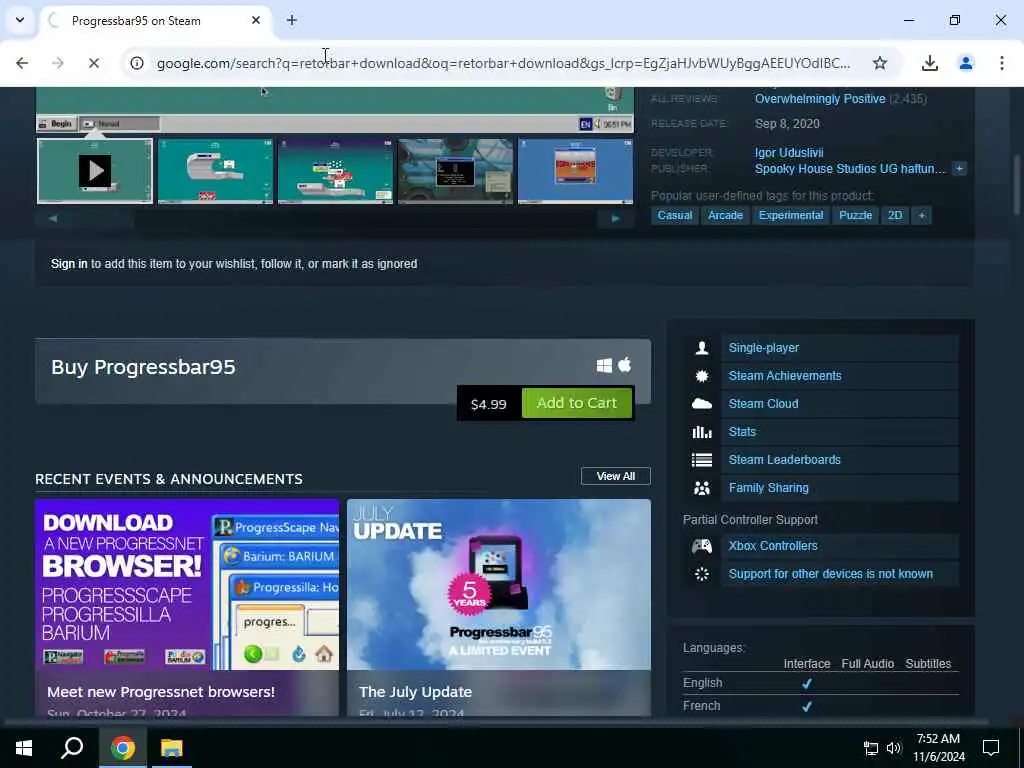
Task: Click the browser back arrow
Action: point(22,63)
